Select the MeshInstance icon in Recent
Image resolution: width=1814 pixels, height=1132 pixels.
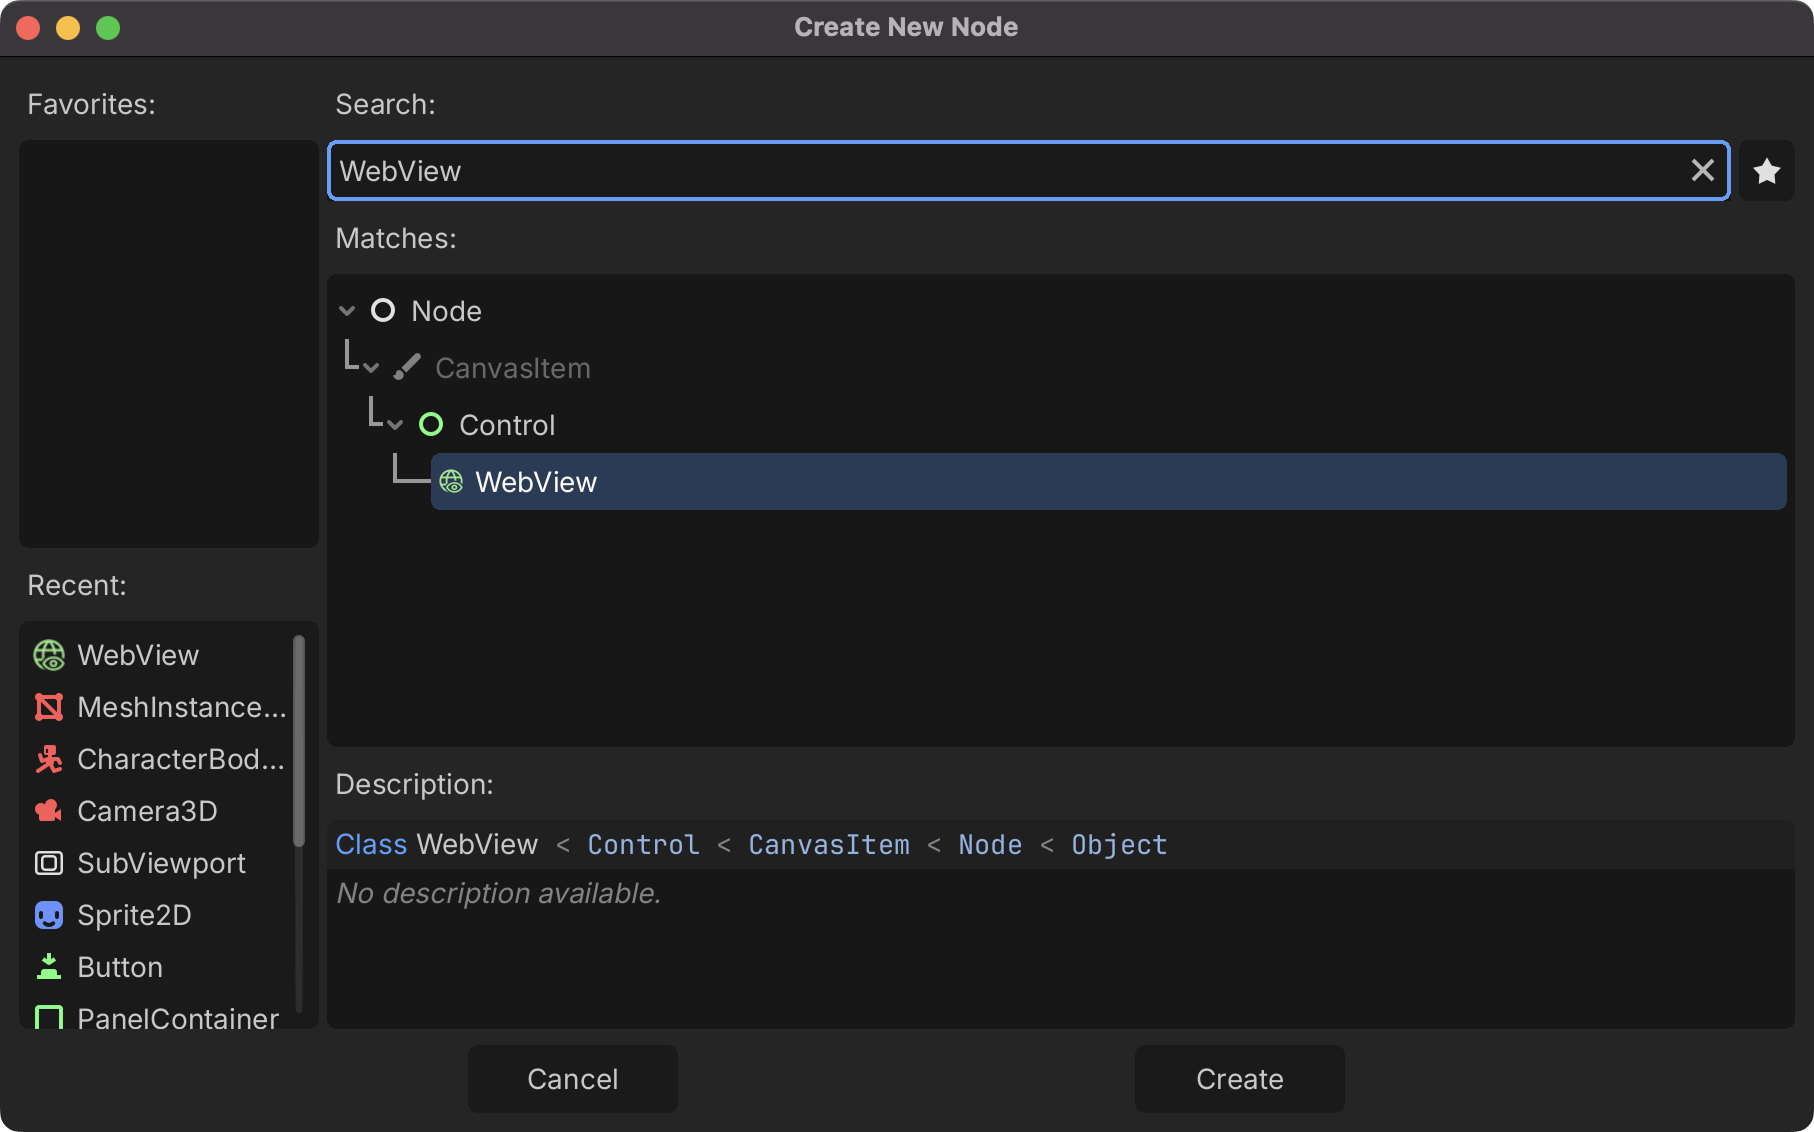click(49, 708)
